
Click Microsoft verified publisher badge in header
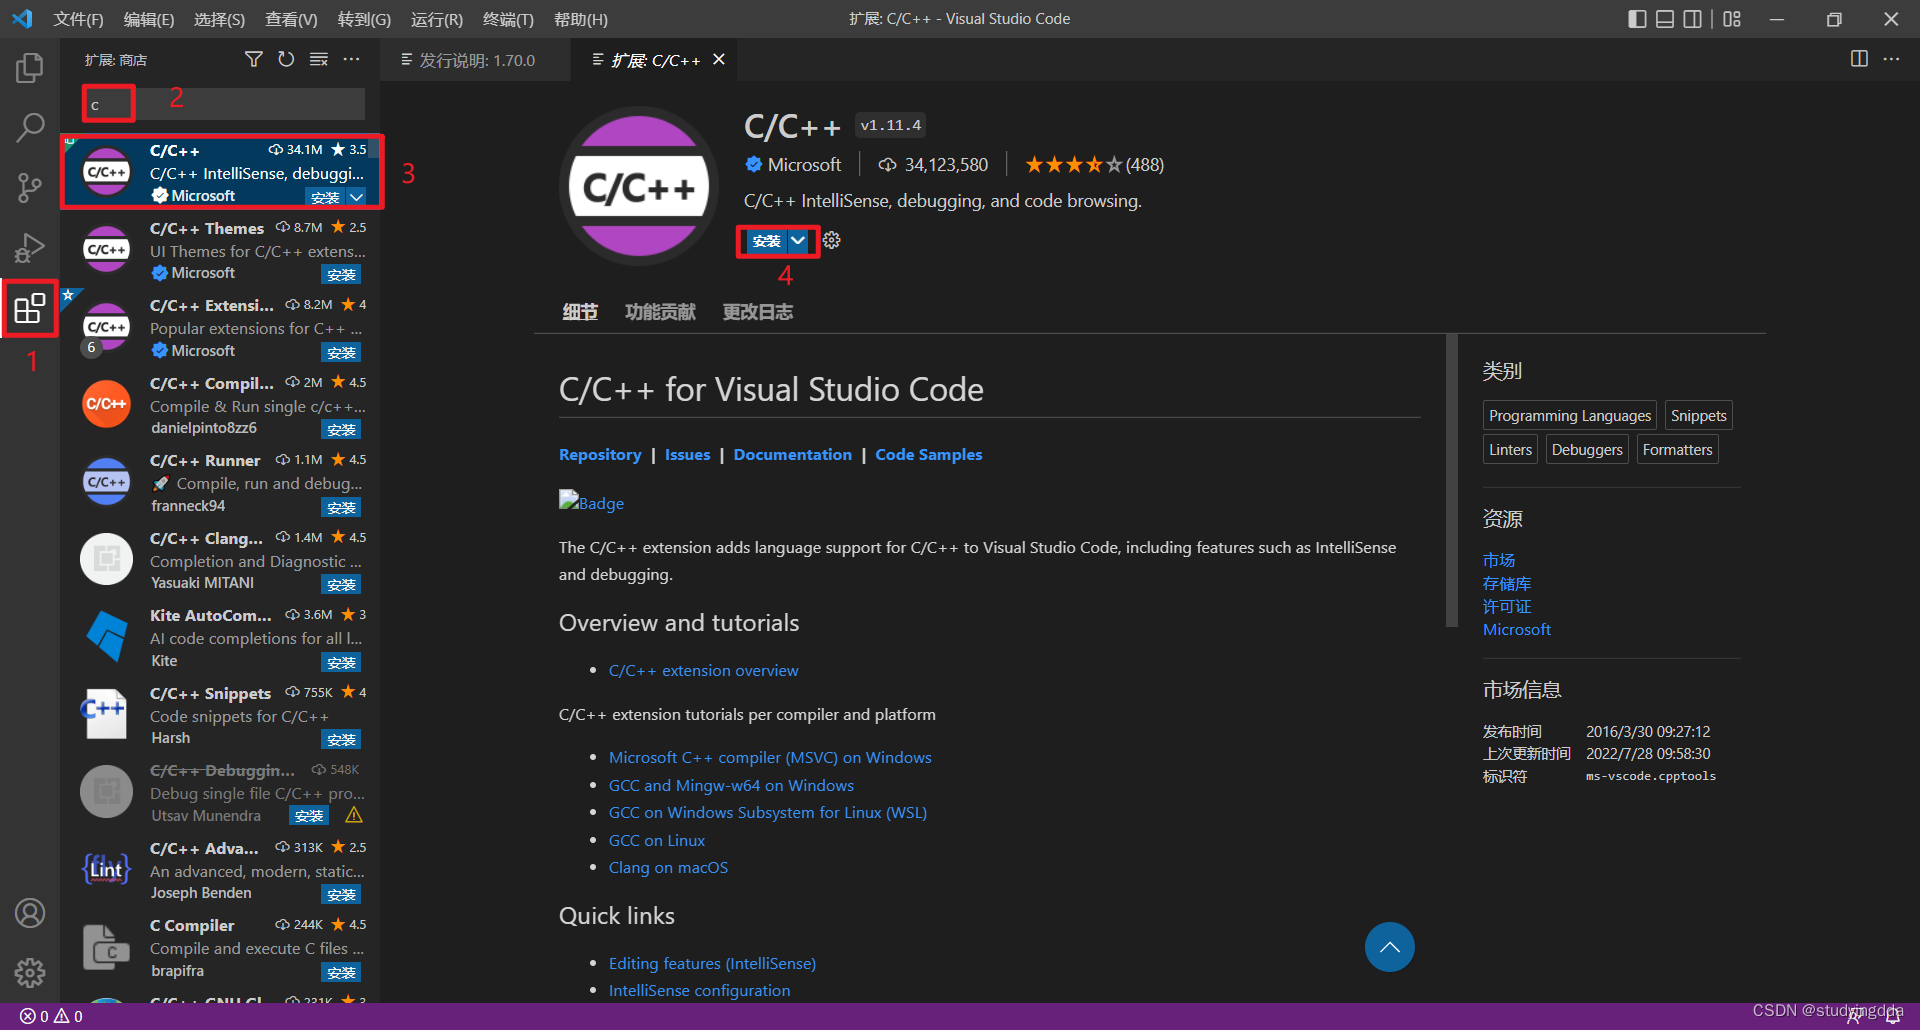coord(754,164)
